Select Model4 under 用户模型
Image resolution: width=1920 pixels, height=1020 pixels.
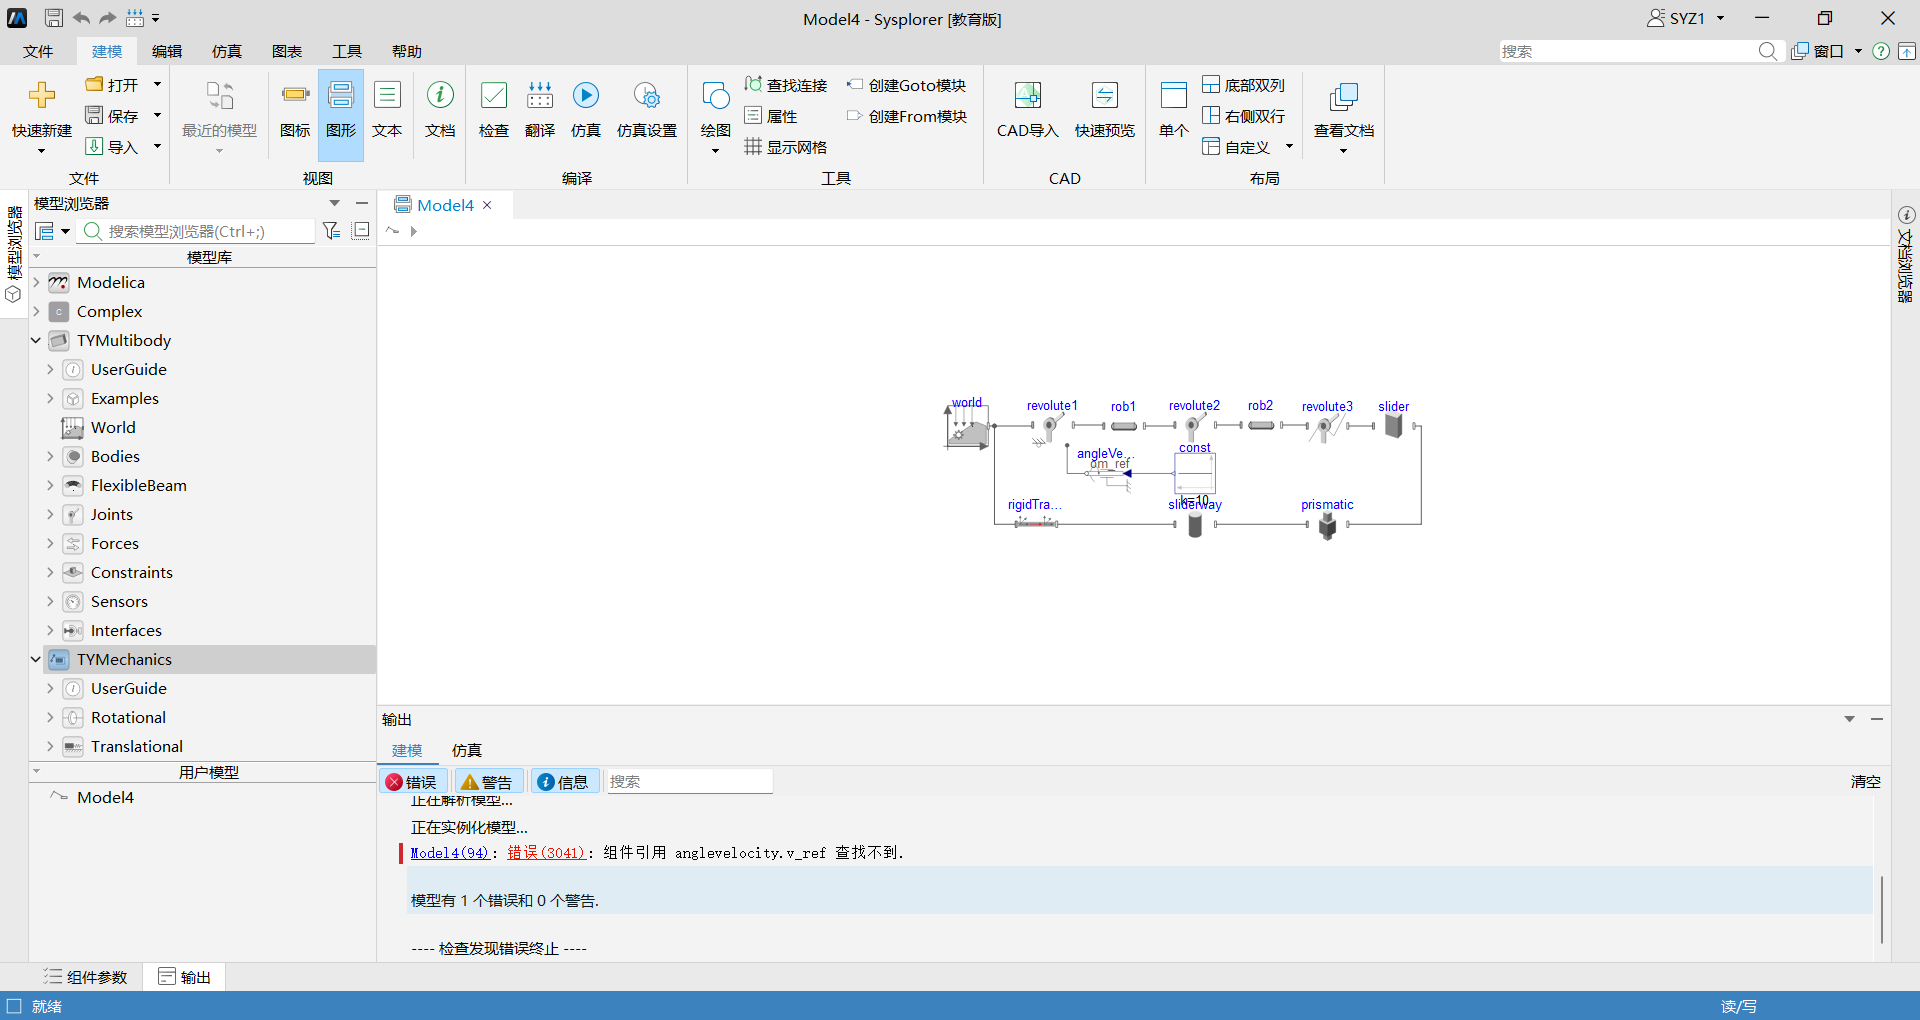pos(105,797)
